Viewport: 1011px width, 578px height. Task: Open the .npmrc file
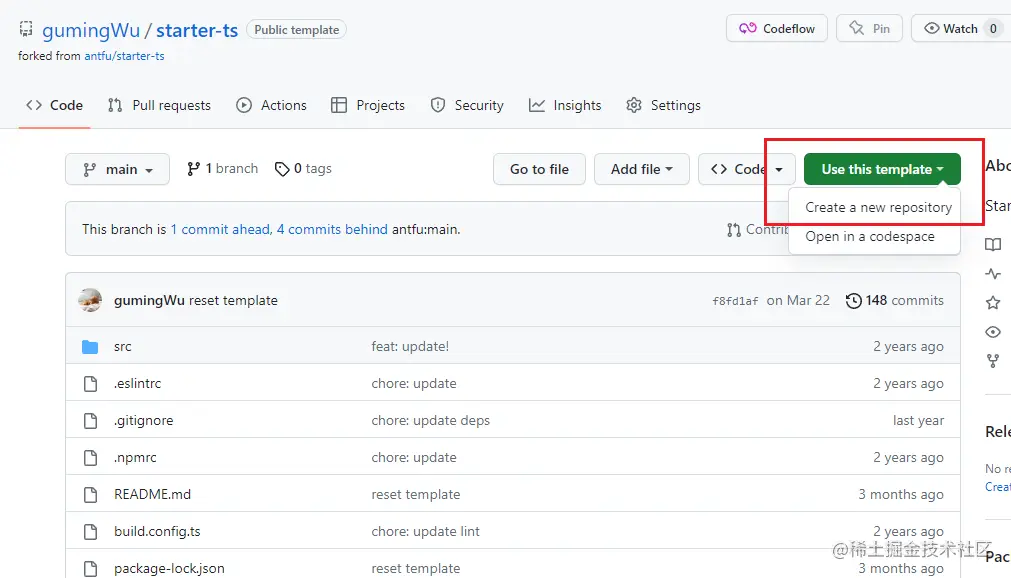point(135,457)
